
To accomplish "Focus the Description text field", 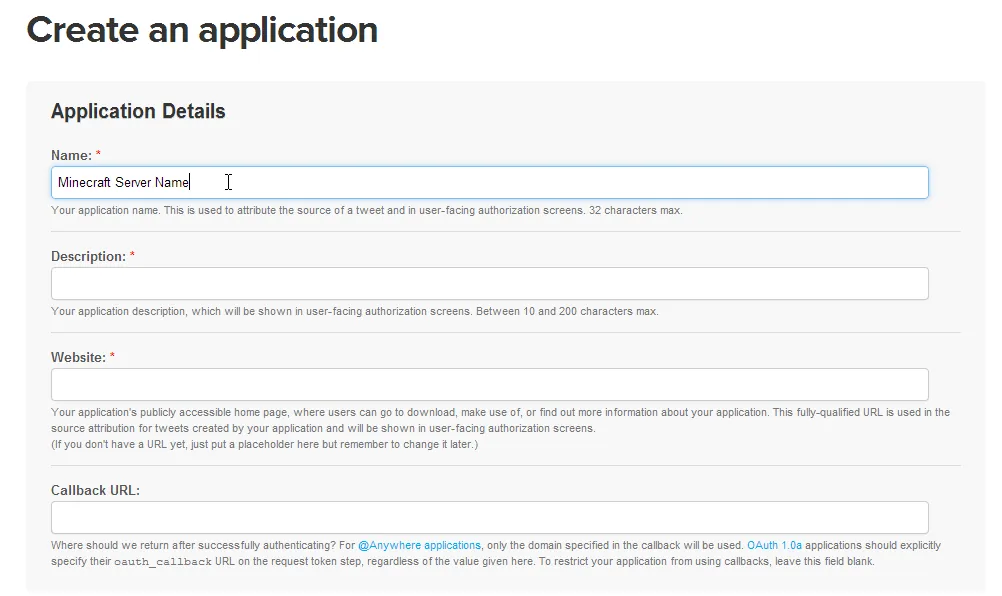I will point(489,284).
